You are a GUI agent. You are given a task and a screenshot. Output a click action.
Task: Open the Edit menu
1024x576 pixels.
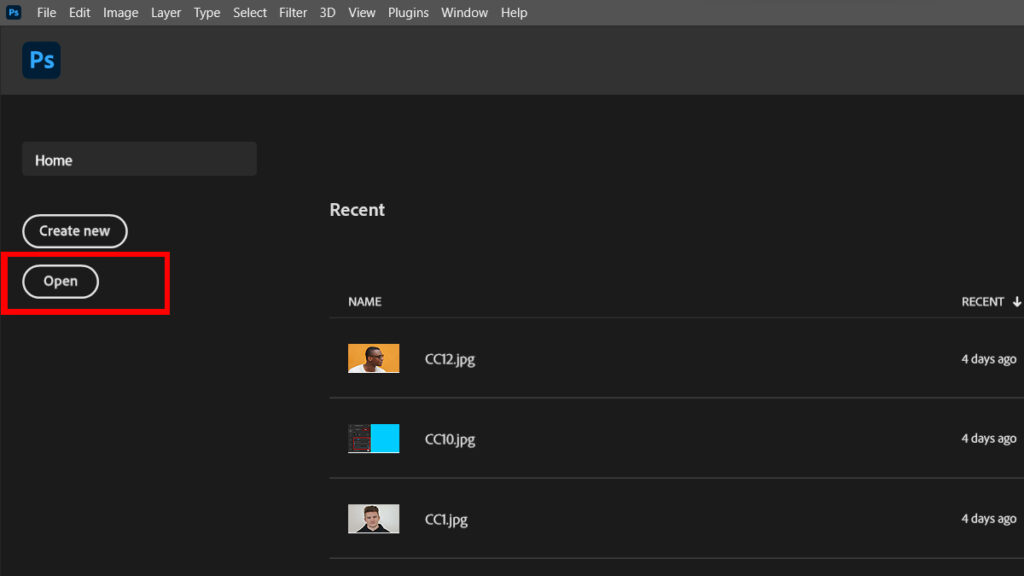click(80, 13)
